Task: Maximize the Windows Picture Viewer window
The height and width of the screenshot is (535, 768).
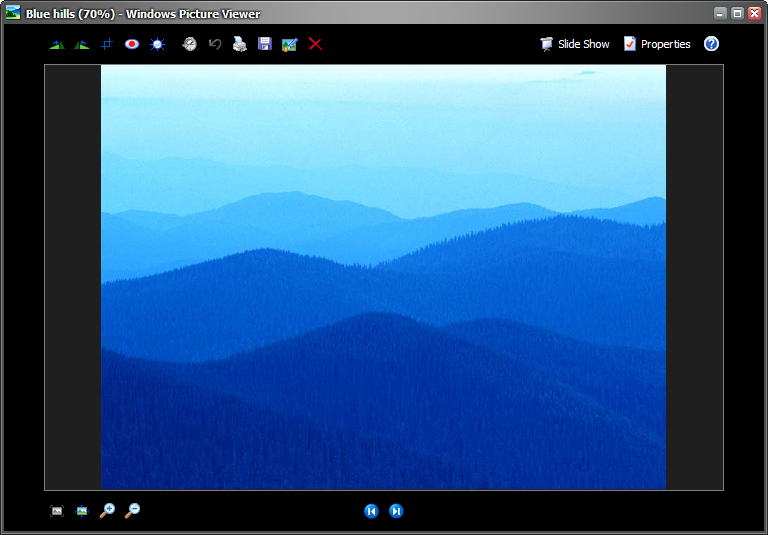Action: (737, 13)
